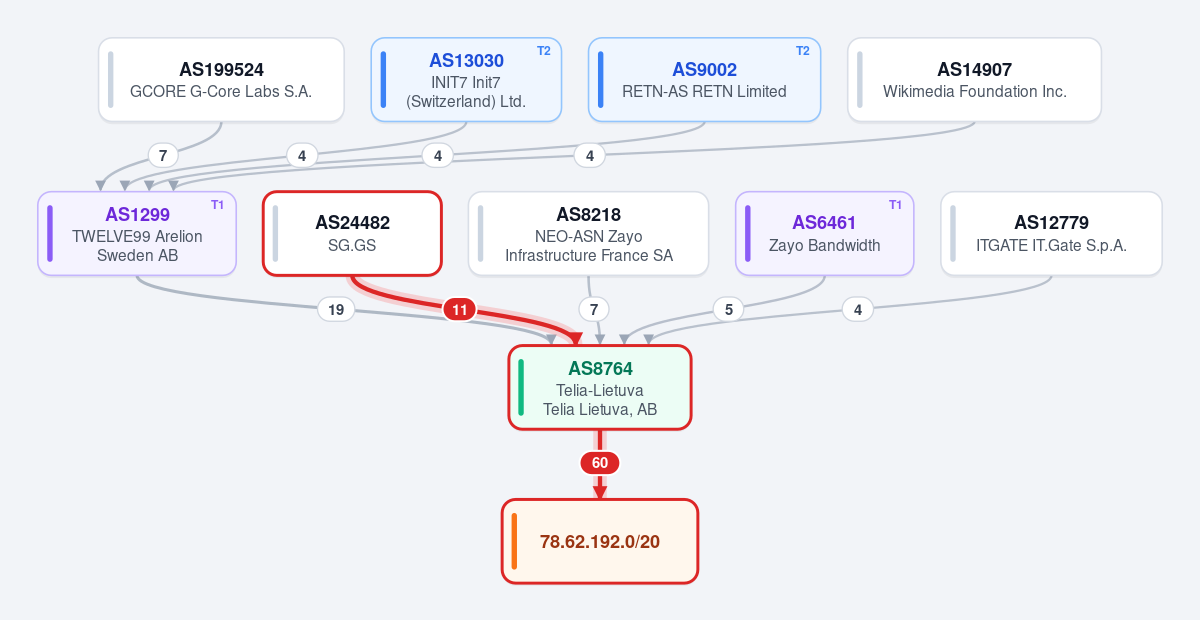
Task: Click the T2 tier tag on AS13030
Action: (x=544, y=51)
